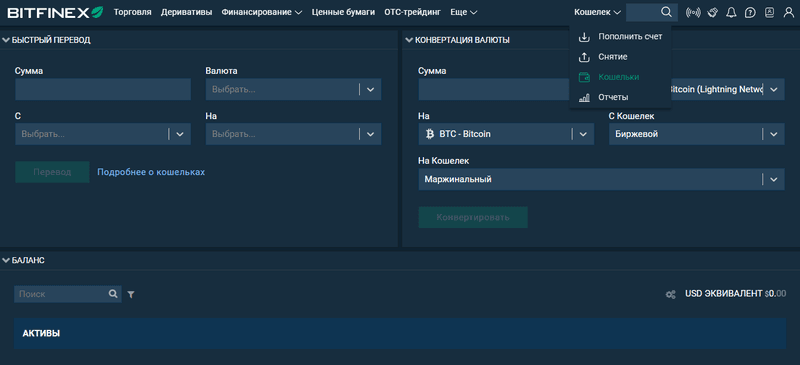Screen dimensions: 800x365
Task: Open the С dropdown in quick transfer
Action: pyautogui.click(x=103, y=134)
